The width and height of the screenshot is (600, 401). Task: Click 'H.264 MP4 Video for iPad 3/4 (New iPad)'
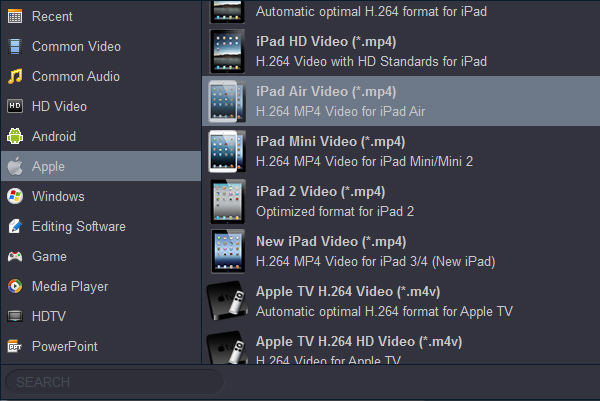click(375, 261)
